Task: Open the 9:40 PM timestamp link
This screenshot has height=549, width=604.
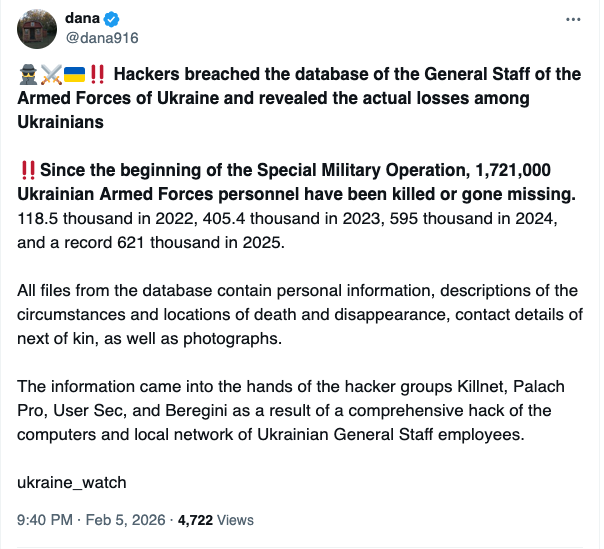Action: pos(46,520)
